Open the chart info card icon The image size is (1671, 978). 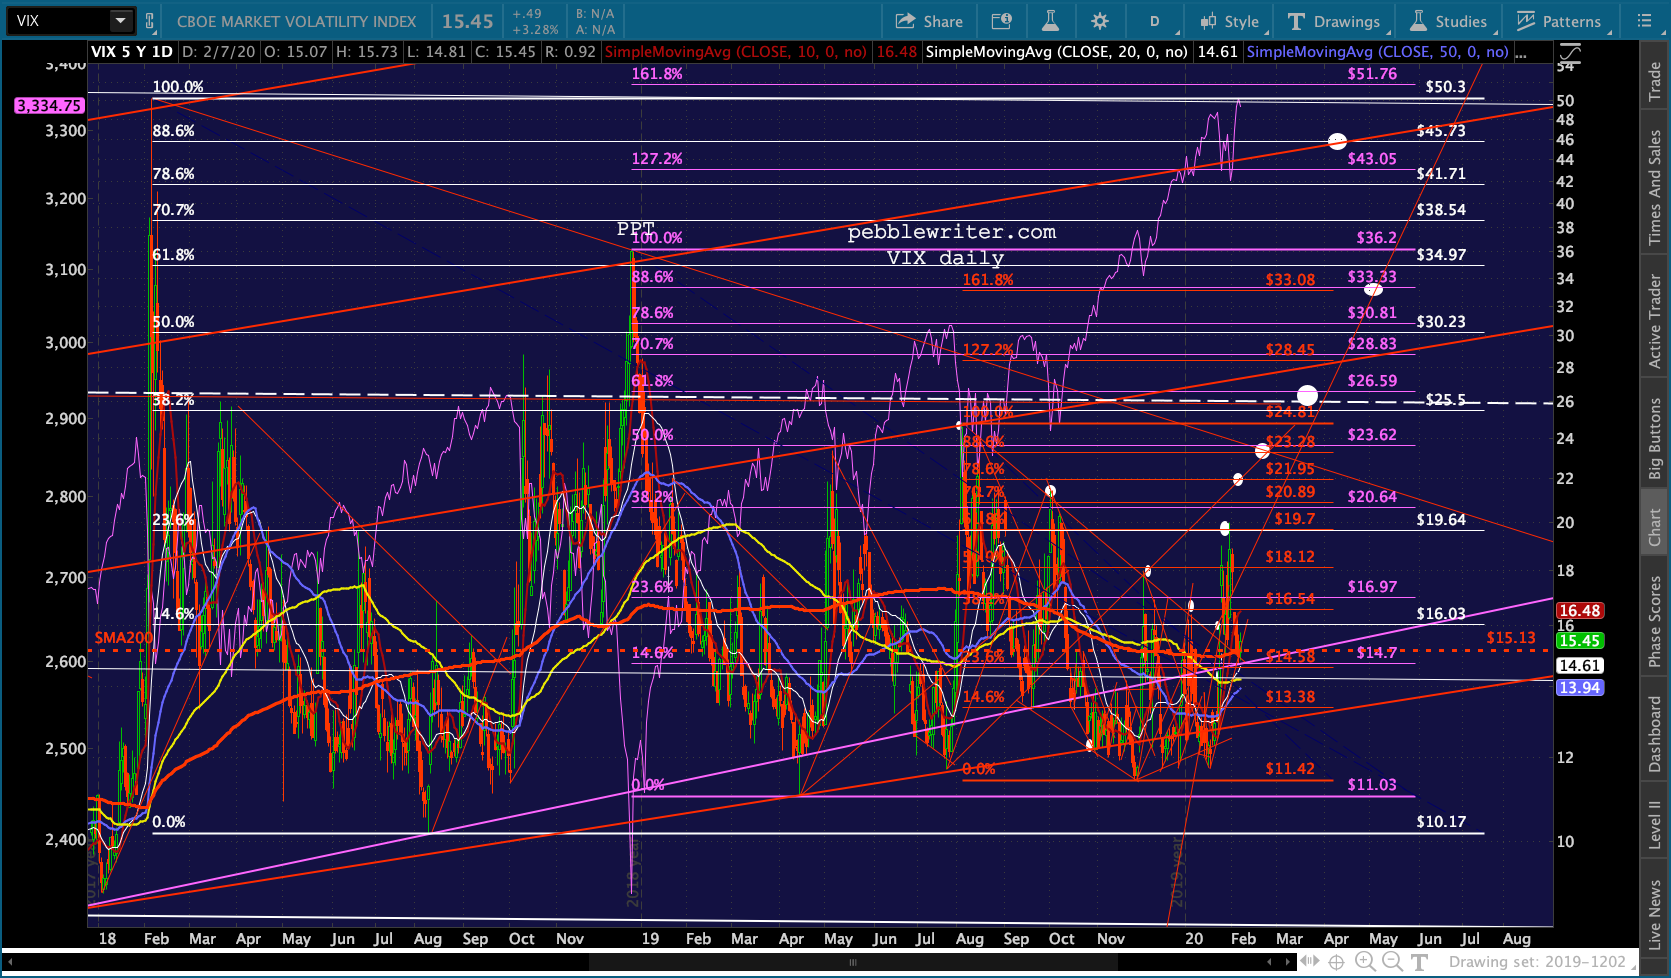click(1001, 21)
